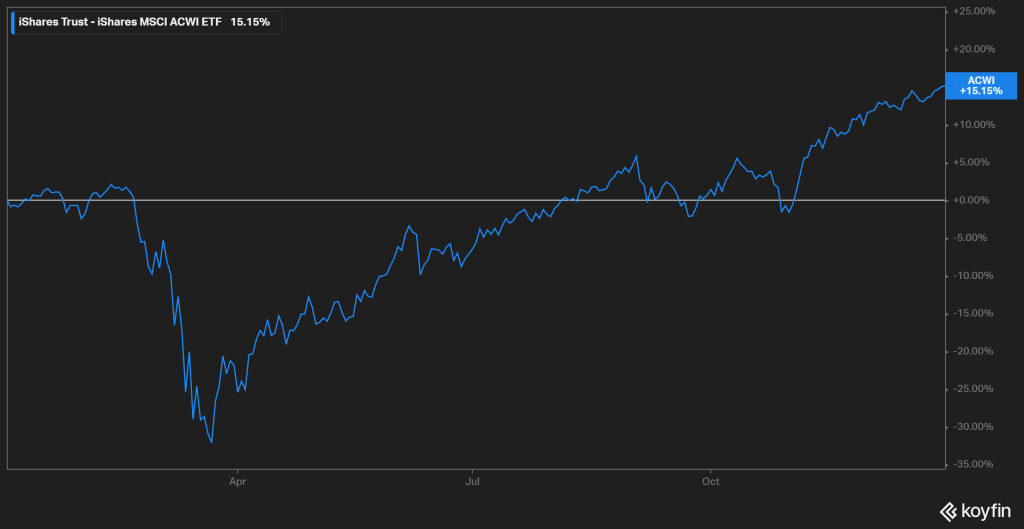
Task: Click the -10.00% label on the y-axis
Action: pyautogui.click(x=974, y=276)
